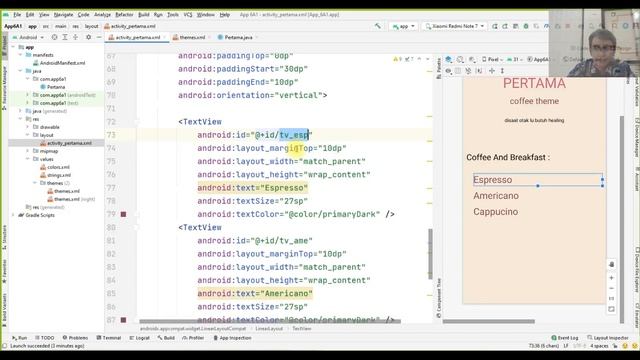Viewport: 640px width, 360px height.
Task: Collapse the res folder
Action: coord(20,119)
